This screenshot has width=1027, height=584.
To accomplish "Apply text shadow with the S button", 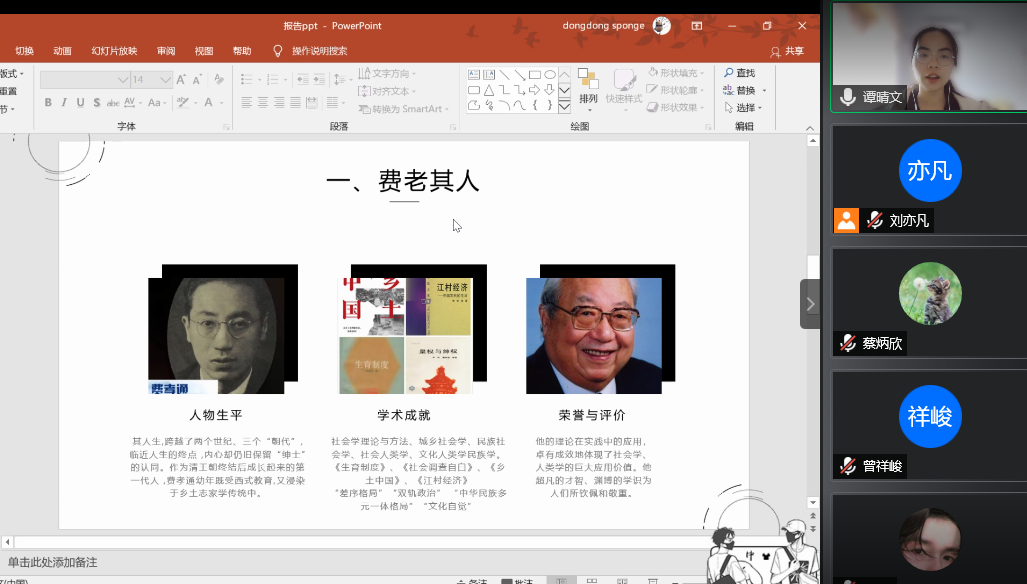I will (97, 103).
